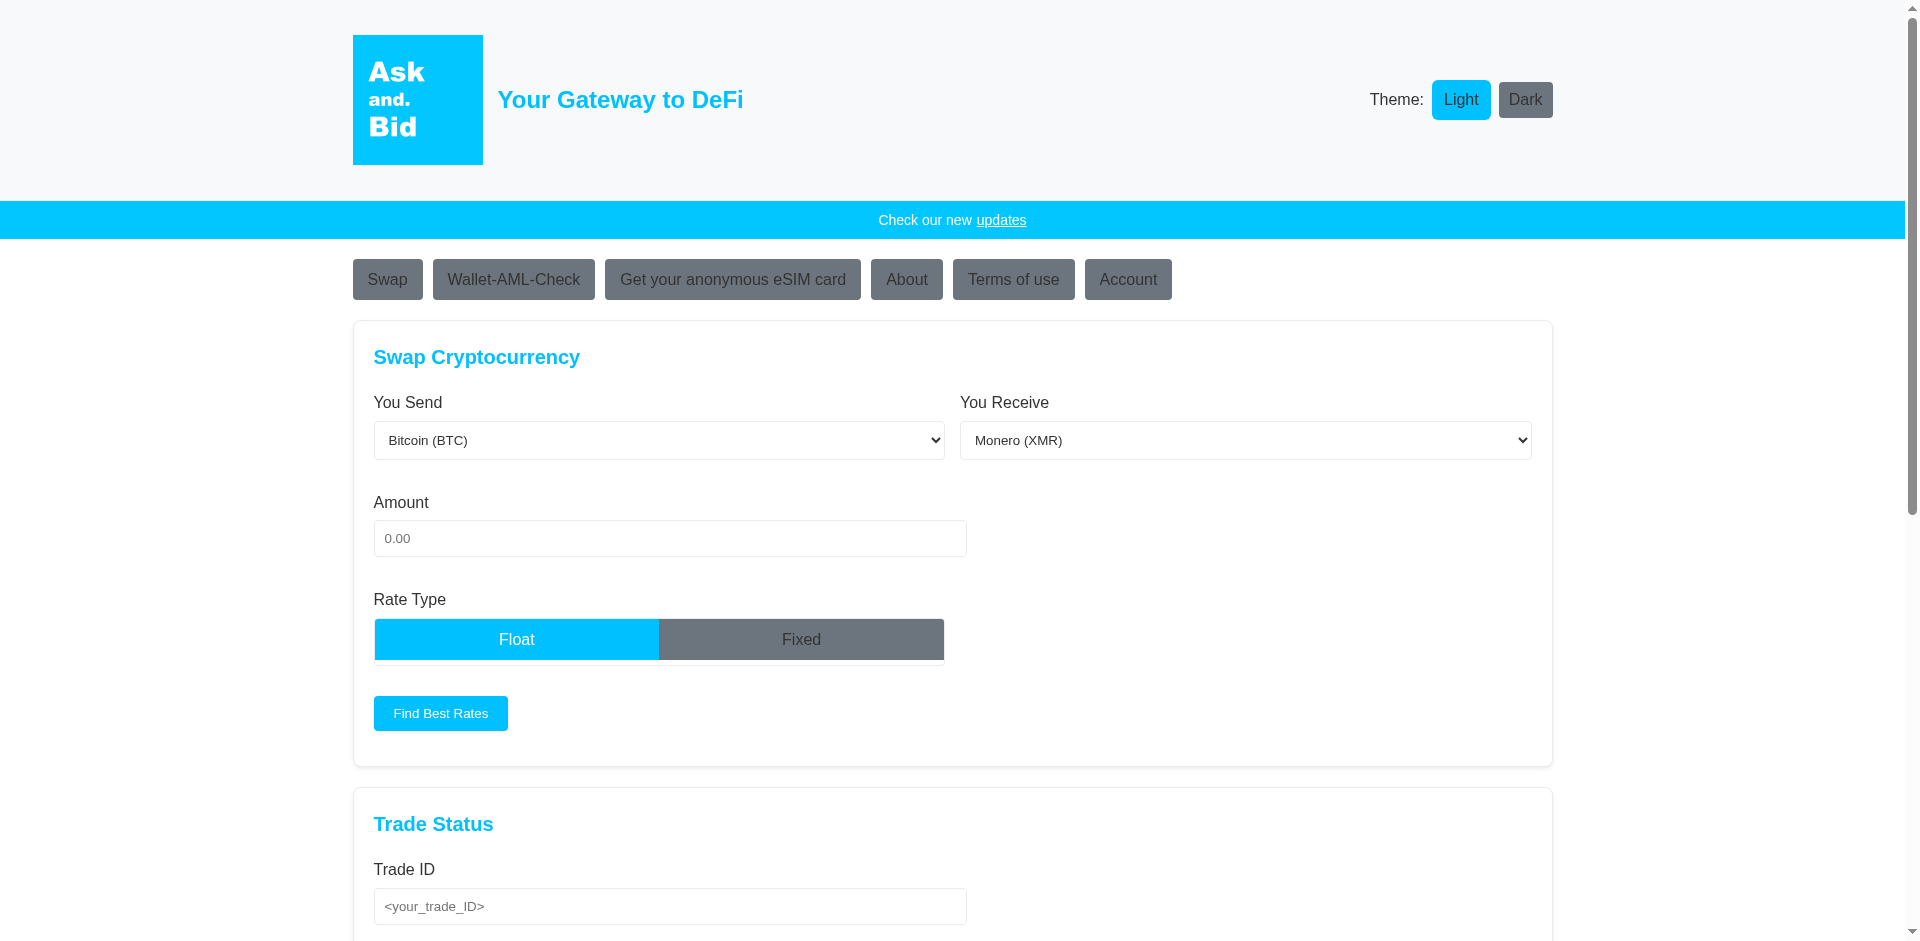The width and height of the screenshot is (1920, 941).
Task: Open the Account page
Action: coord(1128,280)
